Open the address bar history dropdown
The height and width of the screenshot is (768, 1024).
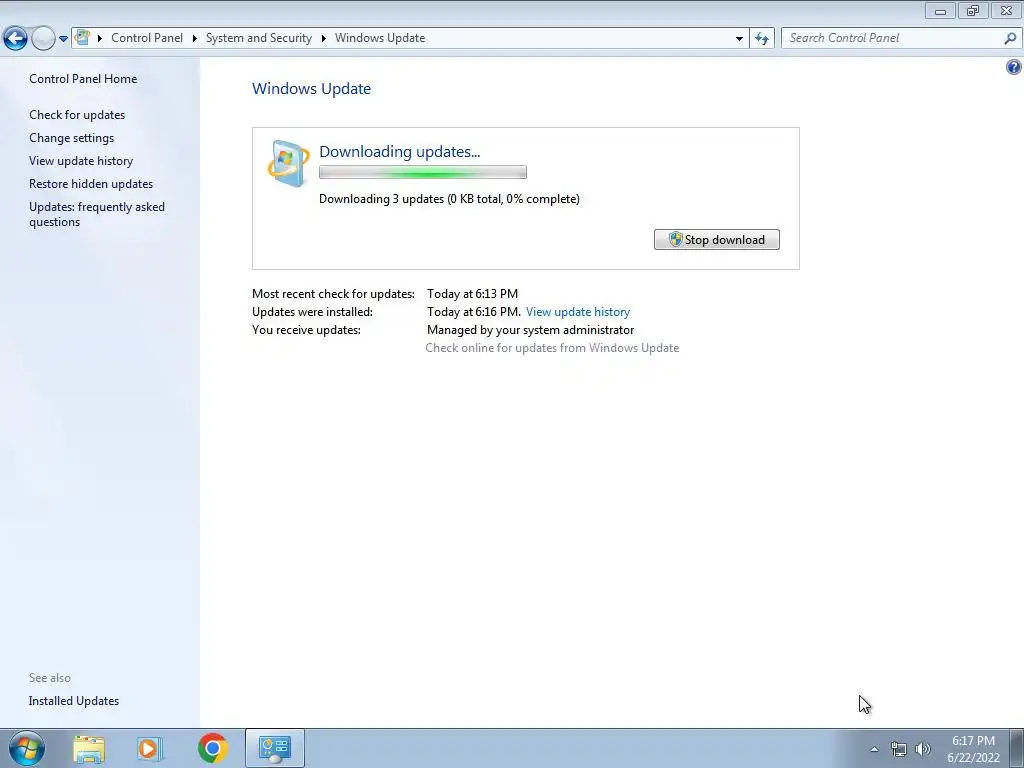coord(739,39)
